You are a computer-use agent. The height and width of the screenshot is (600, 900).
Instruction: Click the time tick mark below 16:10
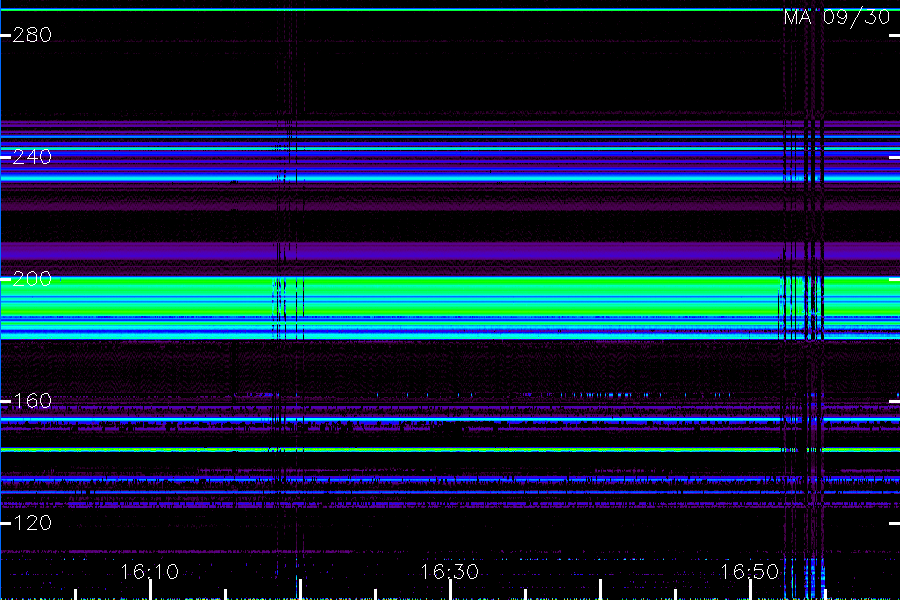point(150,590)
